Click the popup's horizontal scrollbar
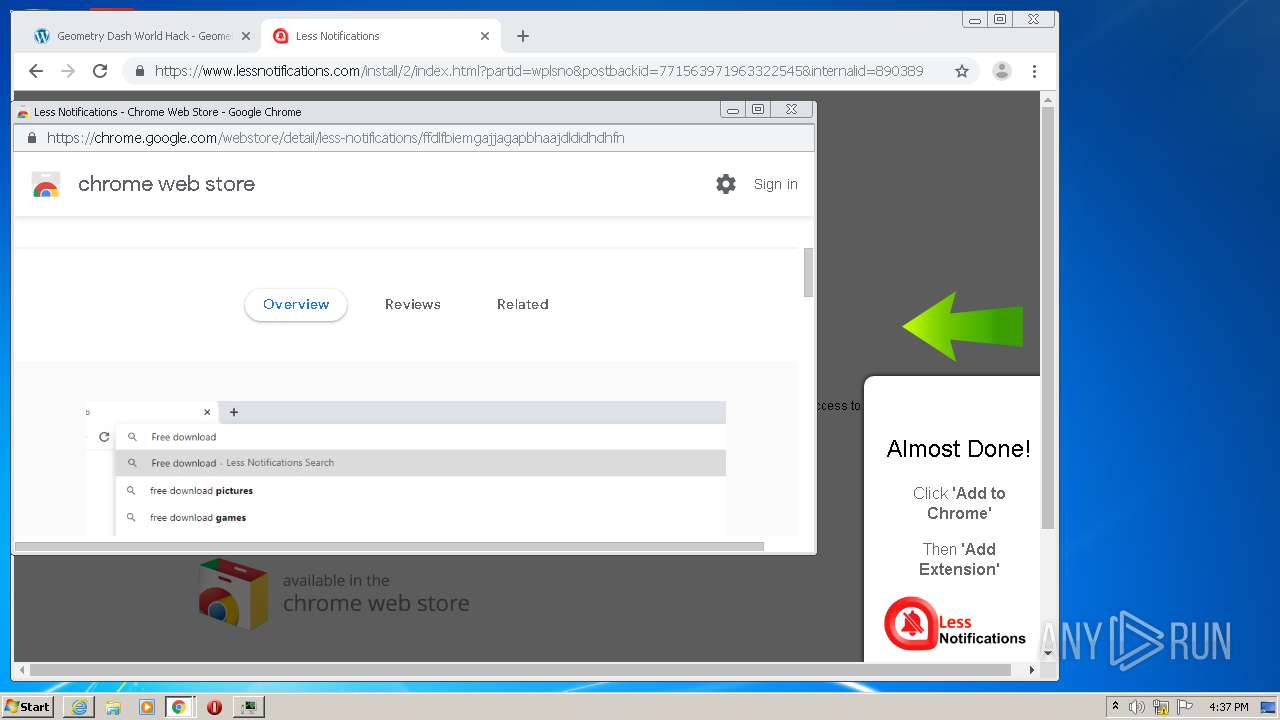1280x720 pixels. (x=389, y=546)
